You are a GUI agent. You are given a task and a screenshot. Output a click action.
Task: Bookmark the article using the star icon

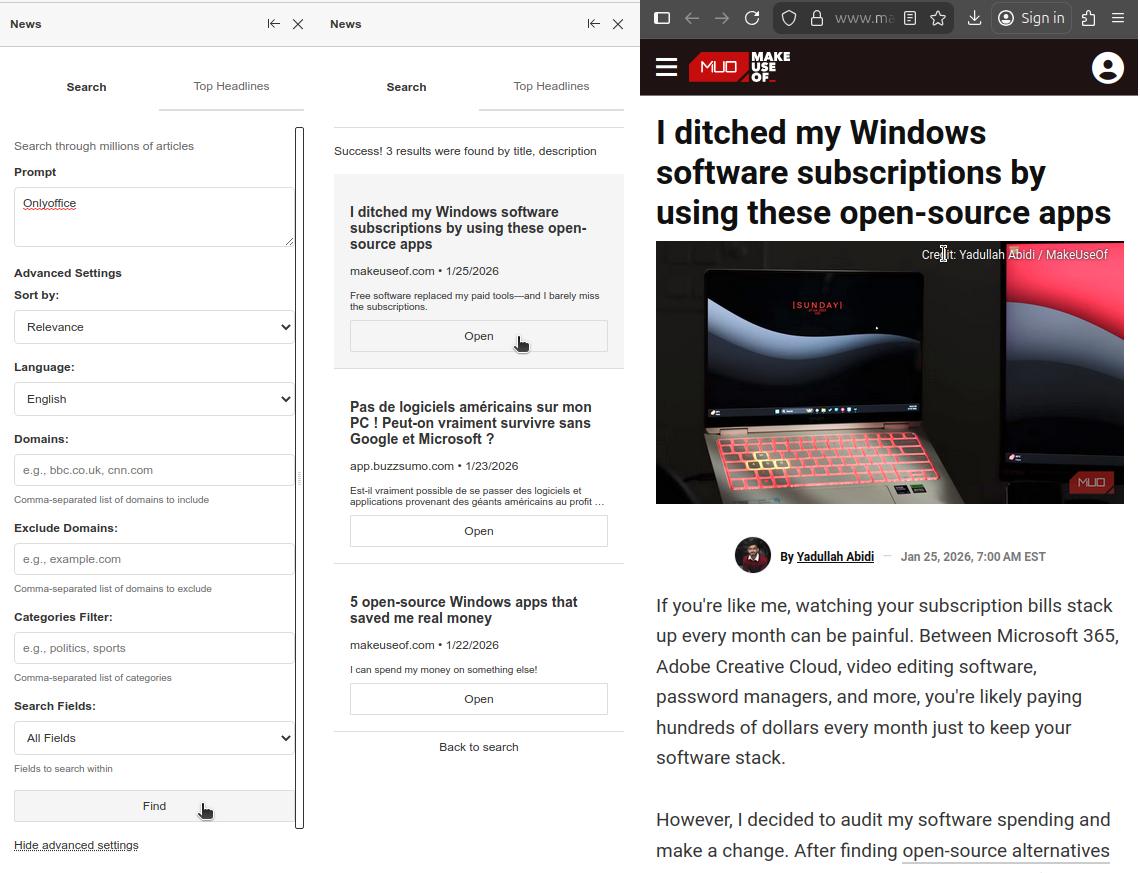pos(937,18)
